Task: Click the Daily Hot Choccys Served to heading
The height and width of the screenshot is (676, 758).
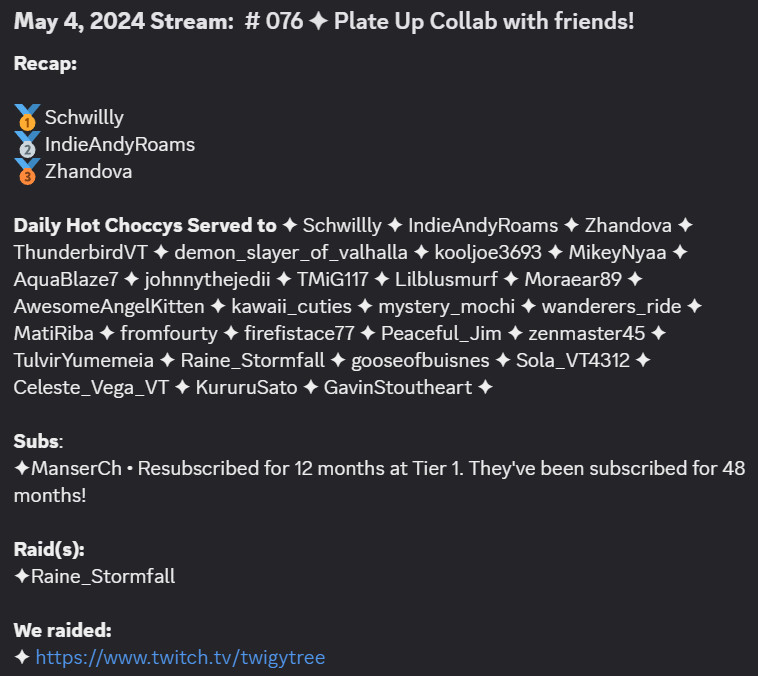Action: (x=145, y=225)
